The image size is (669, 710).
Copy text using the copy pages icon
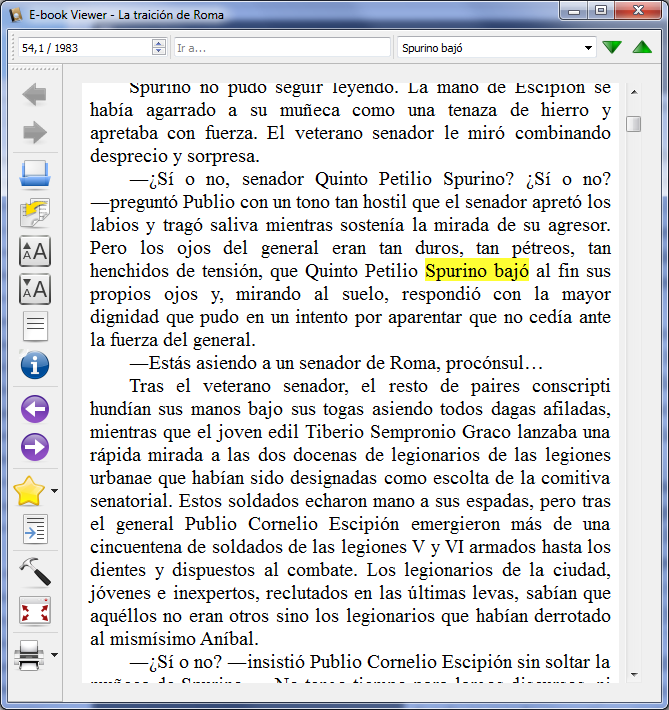(34, 212)
